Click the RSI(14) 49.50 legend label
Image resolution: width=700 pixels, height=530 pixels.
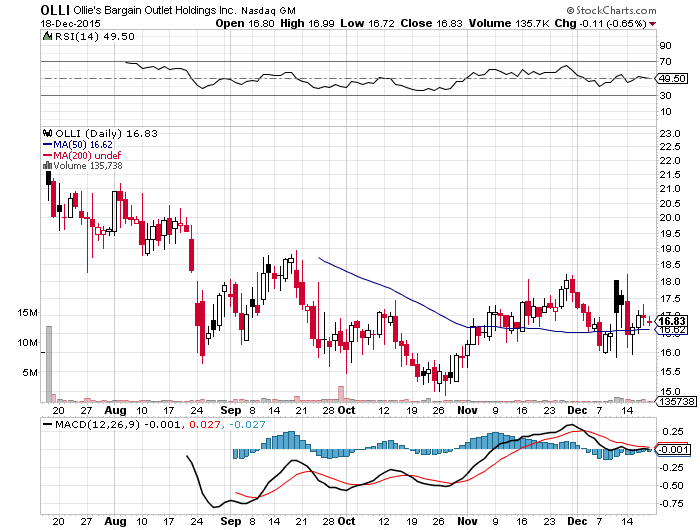(95, 36)
